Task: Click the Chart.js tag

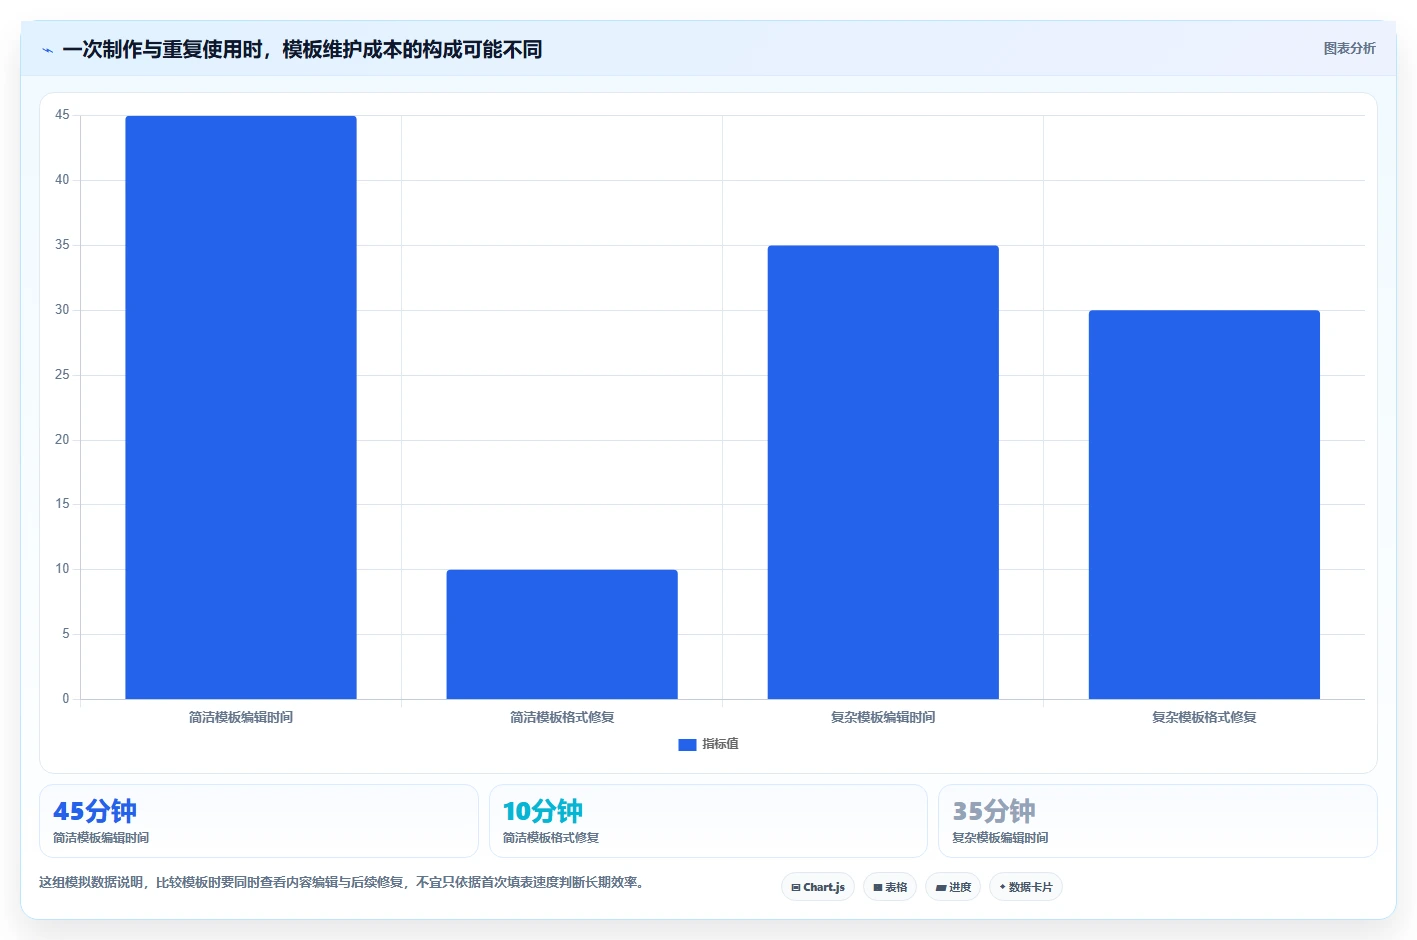Action: point(818,887)
